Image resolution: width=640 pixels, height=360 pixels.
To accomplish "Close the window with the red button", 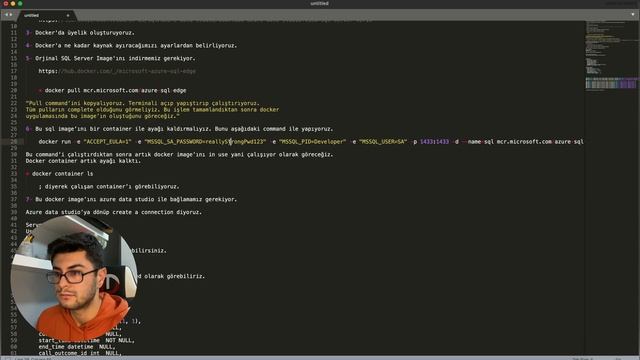I will click(x=6, y=3).
